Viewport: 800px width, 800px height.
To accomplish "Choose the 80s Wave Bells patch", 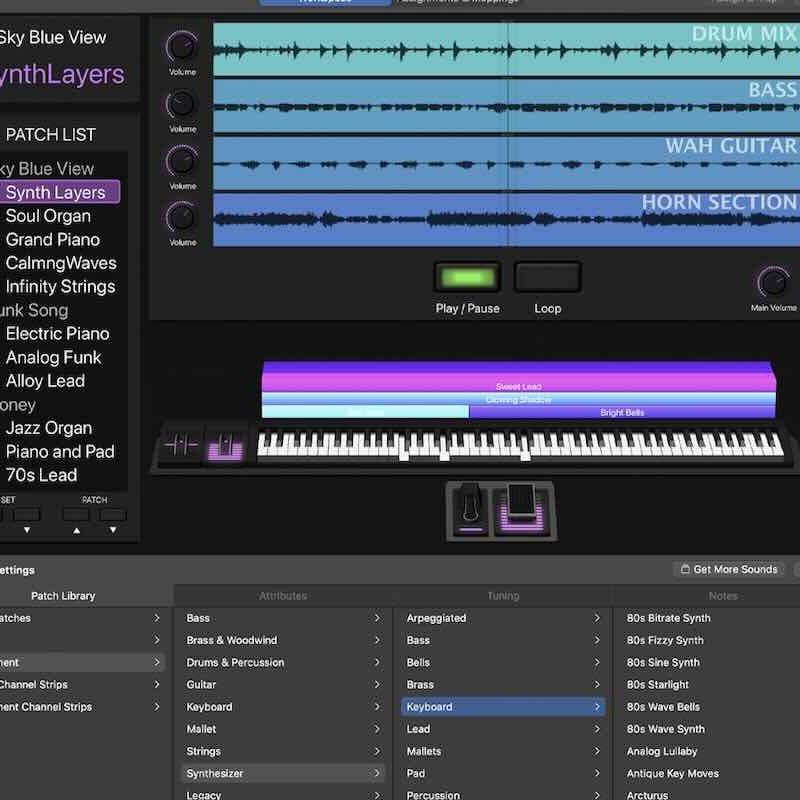I will [663, 707].
